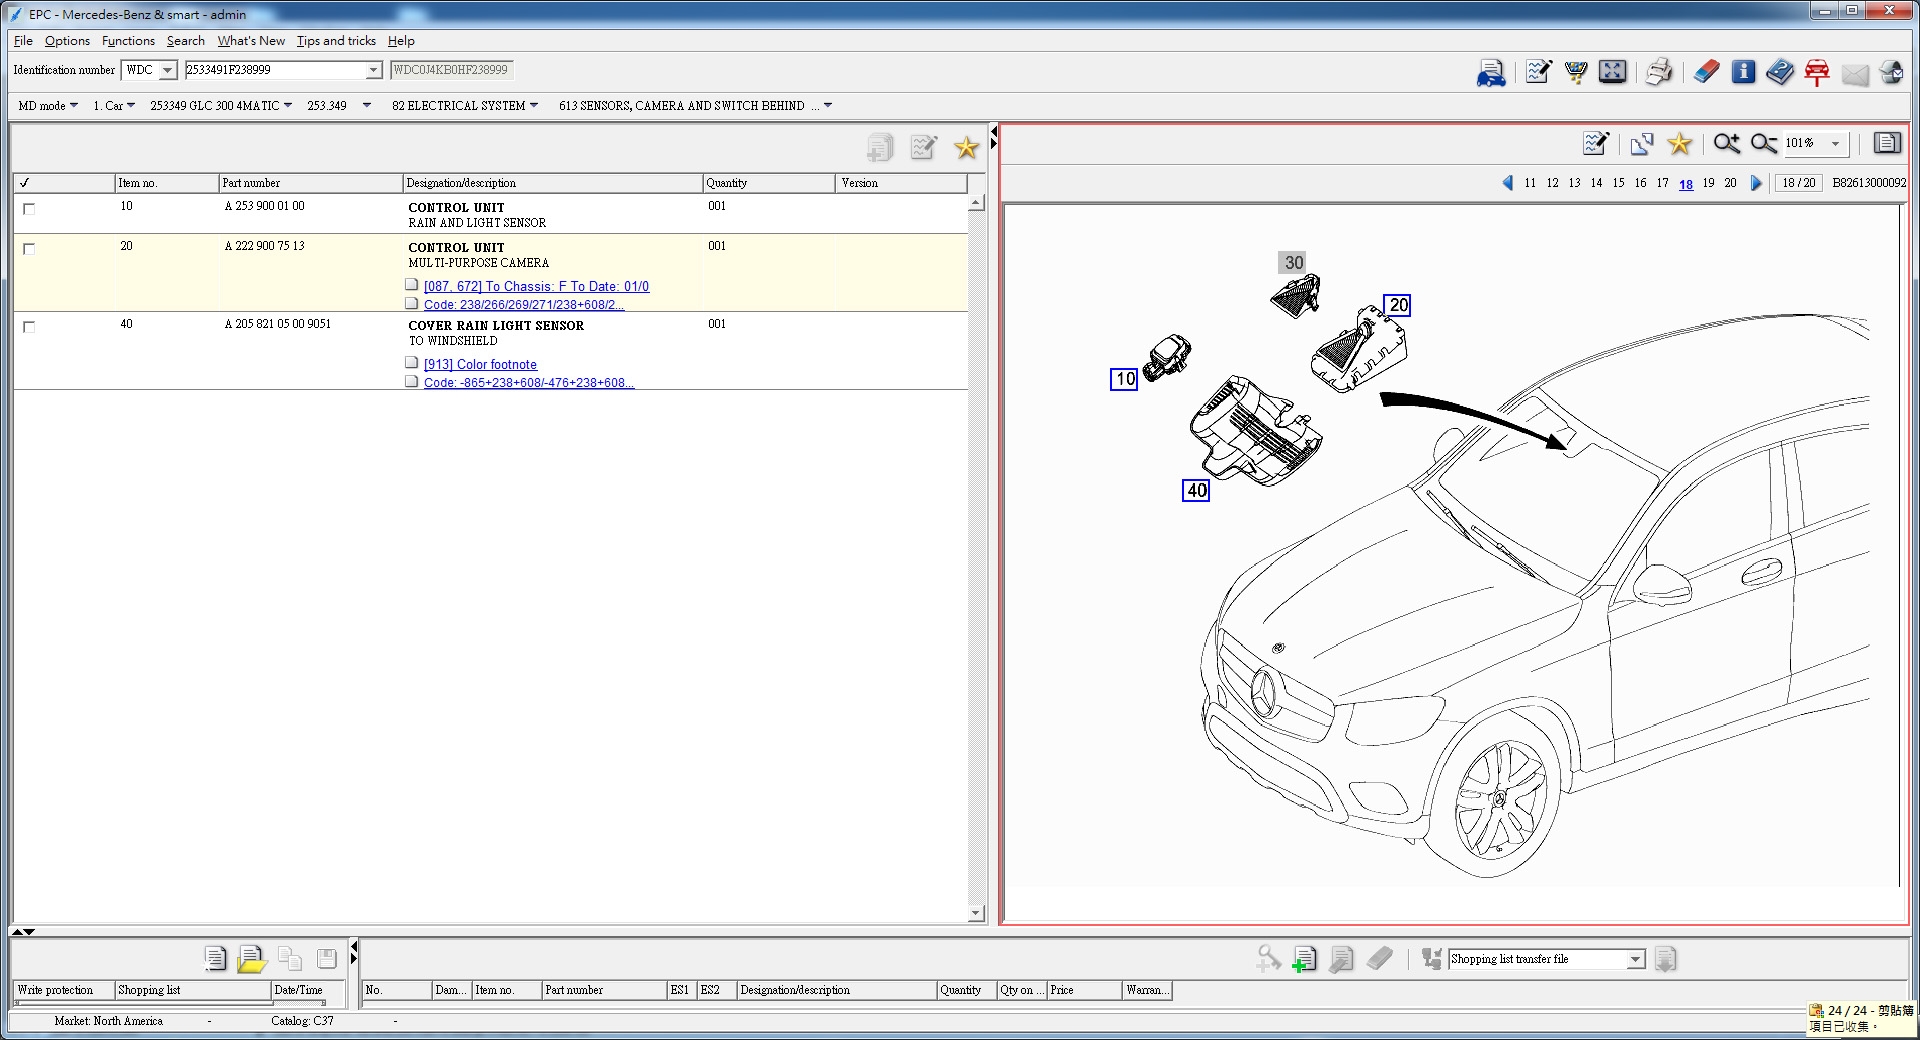Click the parts list scroll-down arrow
Viewport: 1920px width, 1040px height.
976,913
